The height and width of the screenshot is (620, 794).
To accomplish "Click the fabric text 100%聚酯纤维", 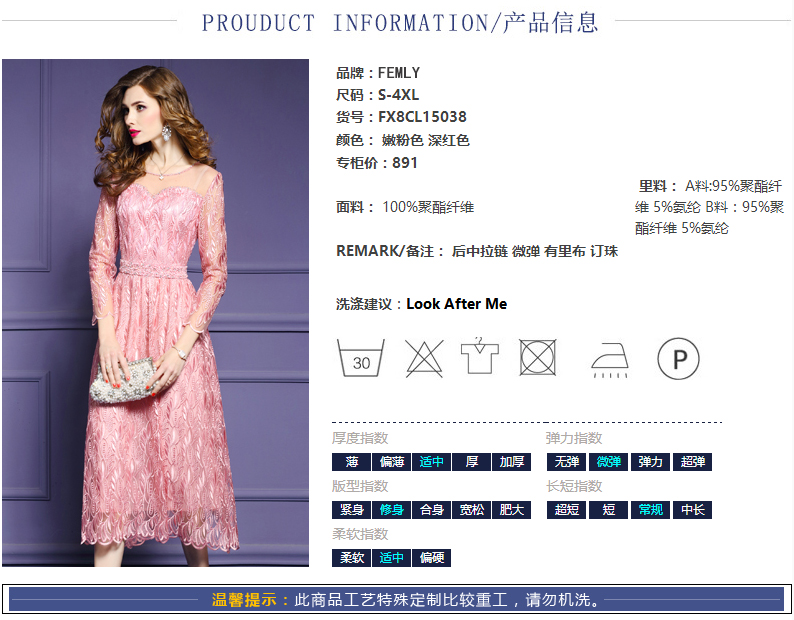I will (x=428, y=207).
